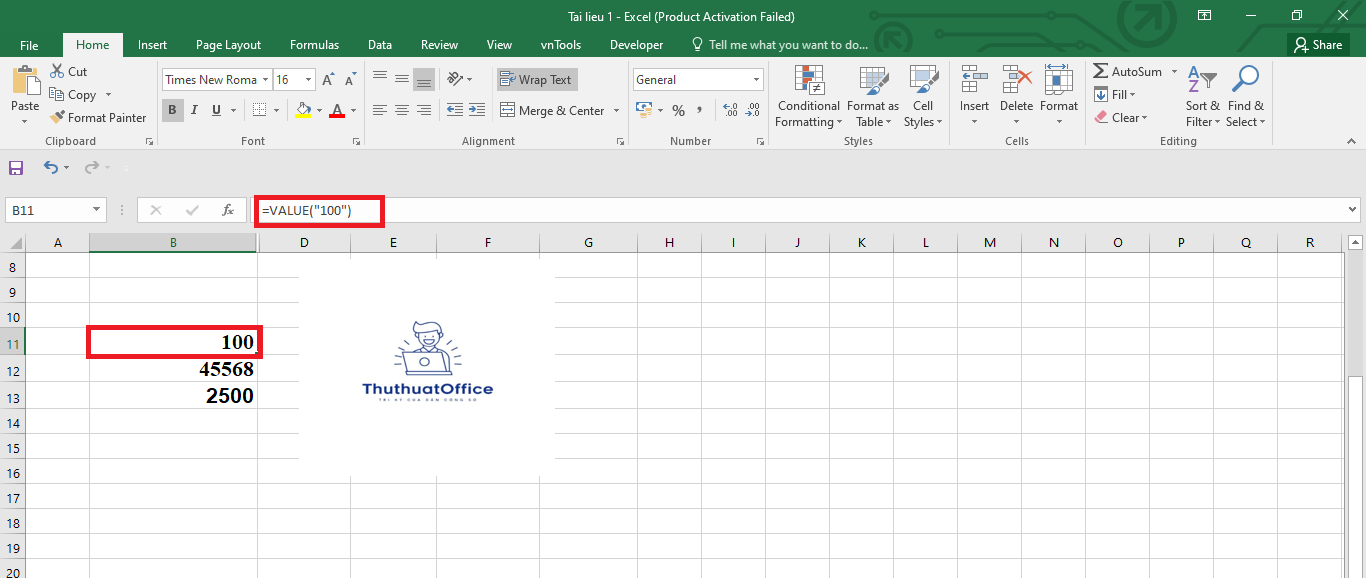Toggle the Wrap Text option
1366x578 pixels.
coord(536,80)
